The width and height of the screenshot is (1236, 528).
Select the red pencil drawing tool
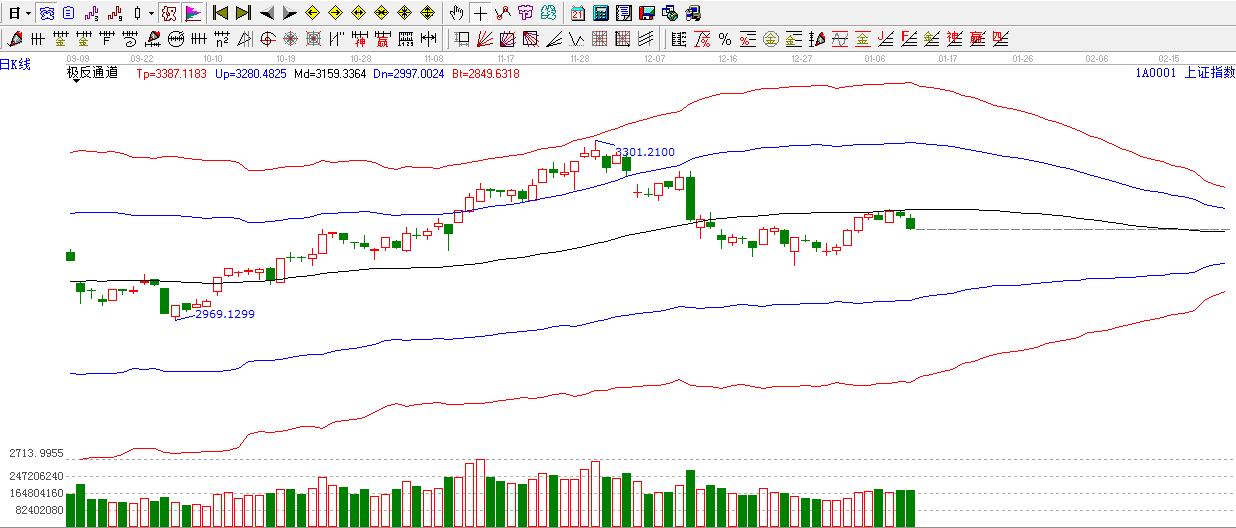(14, 39)
